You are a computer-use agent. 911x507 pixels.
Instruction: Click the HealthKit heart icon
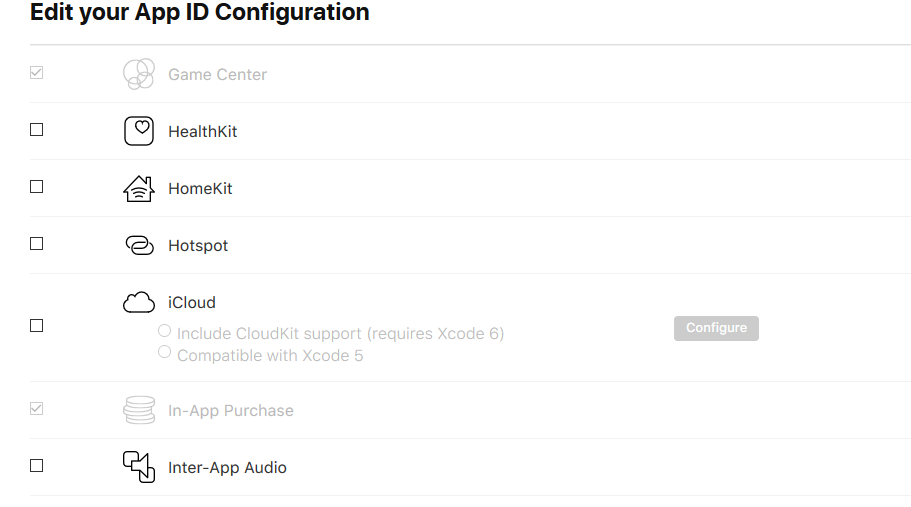click(x=139, y=131)
